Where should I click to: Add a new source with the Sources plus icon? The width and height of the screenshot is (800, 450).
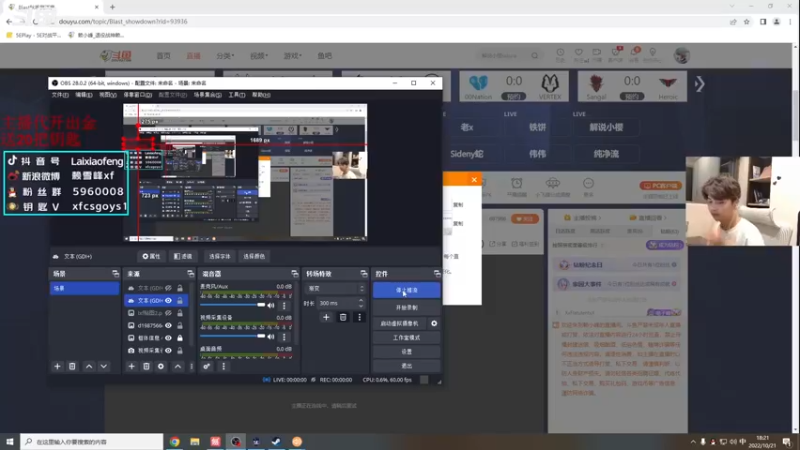[131, 366]
